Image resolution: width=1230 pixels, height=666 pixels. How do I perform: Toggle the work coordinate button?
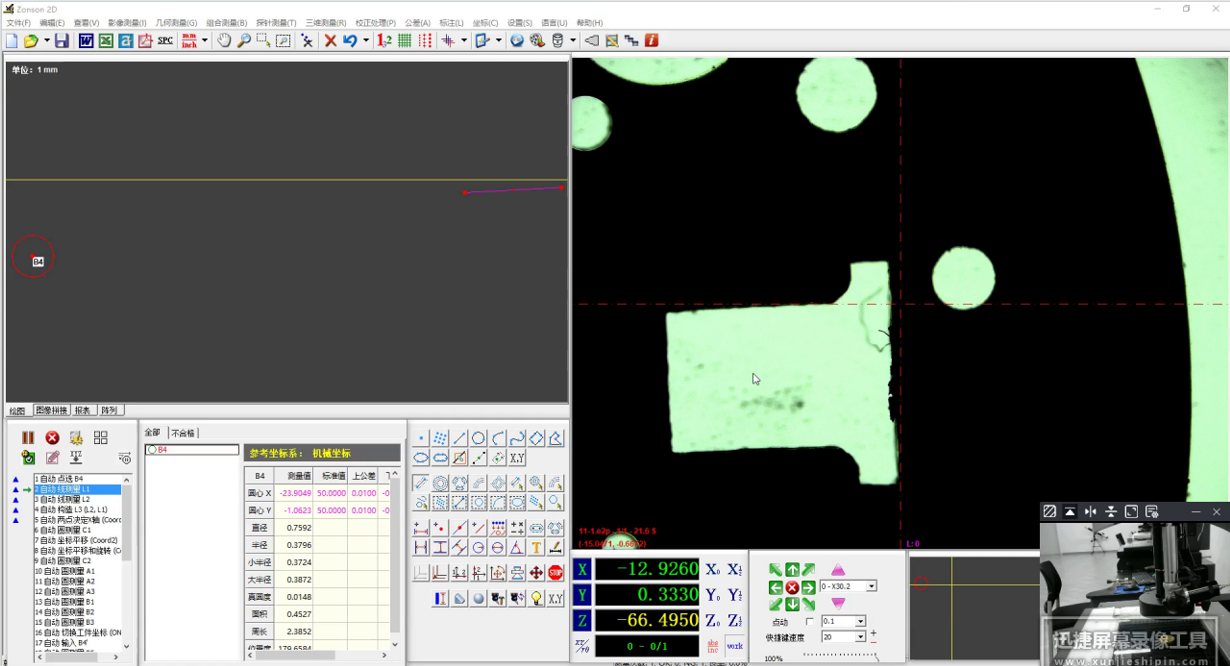[x=735, y=646]
